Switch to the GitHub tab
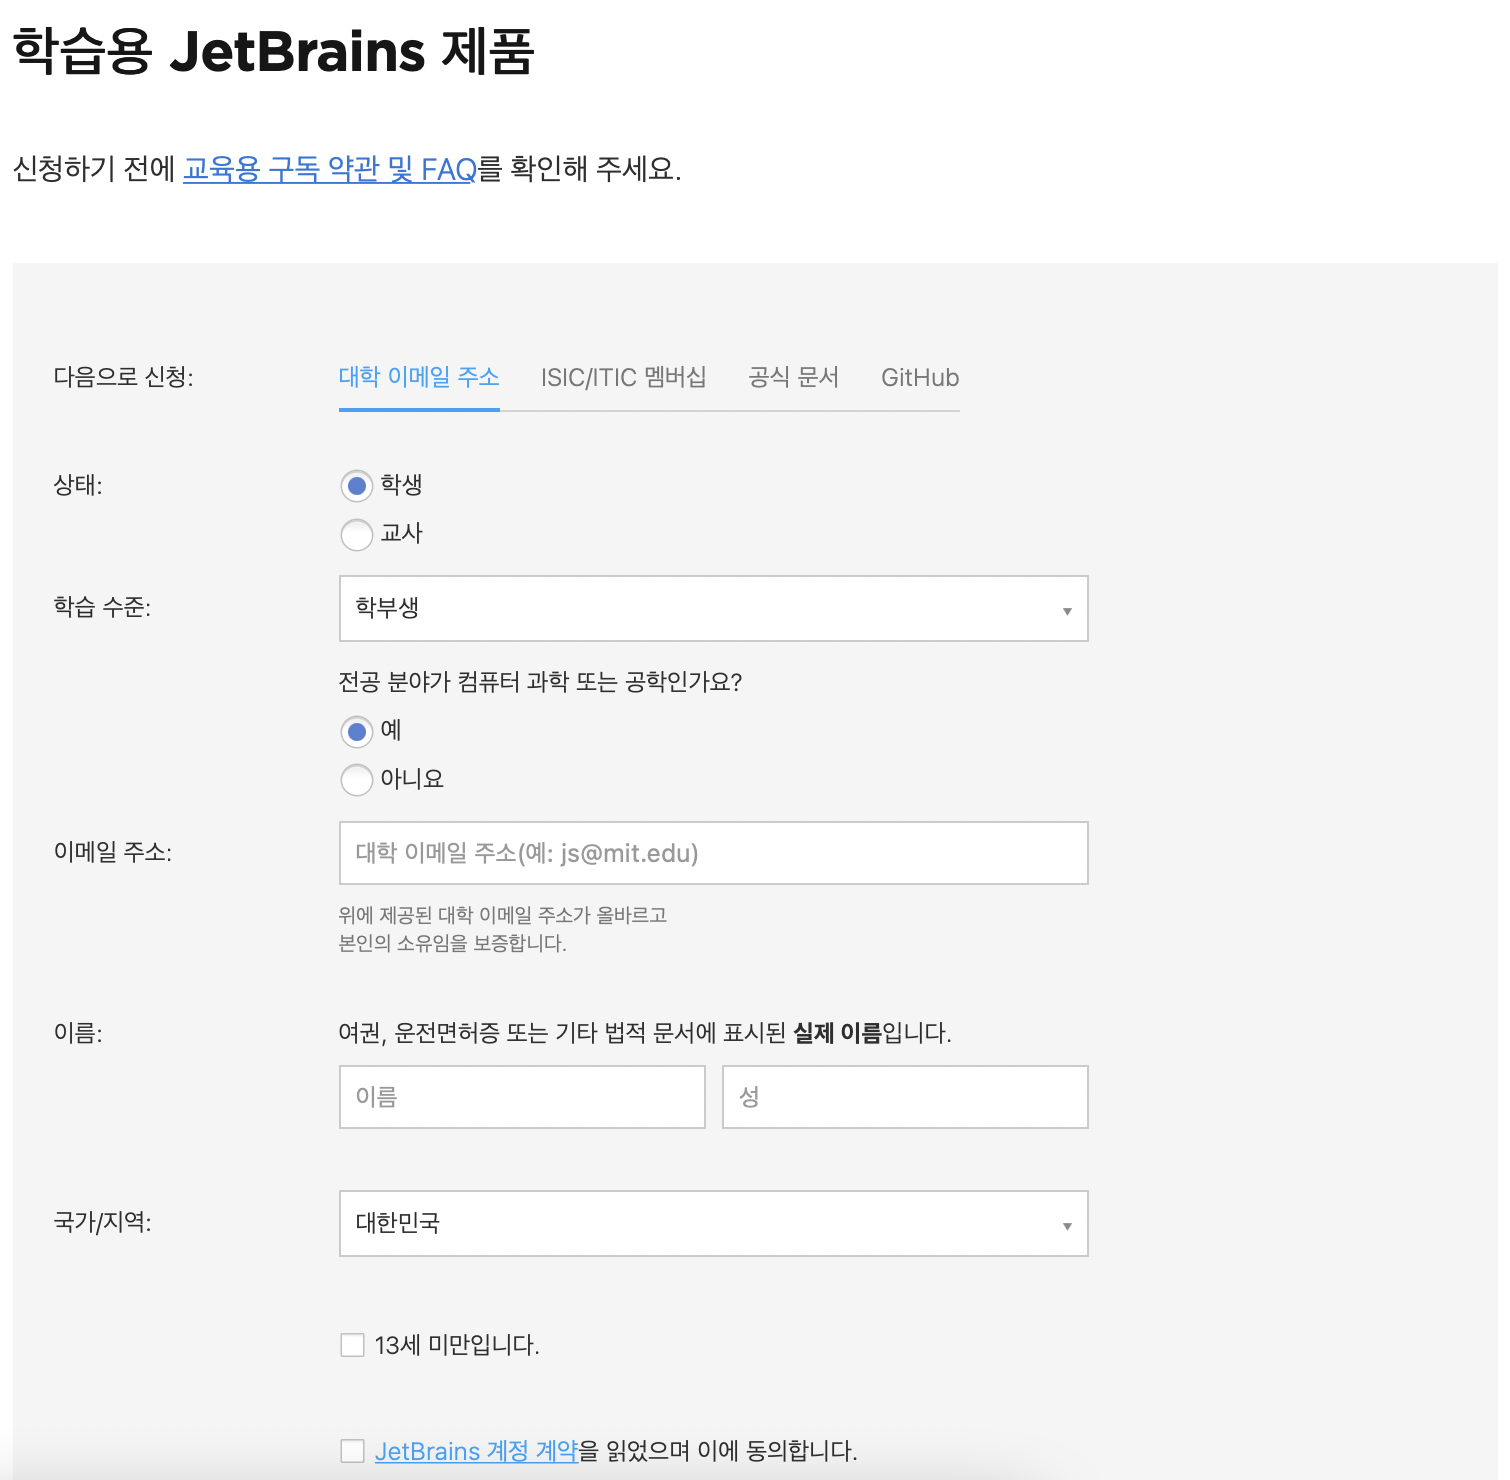1510x1480 pixels. [x=920, y=377]
